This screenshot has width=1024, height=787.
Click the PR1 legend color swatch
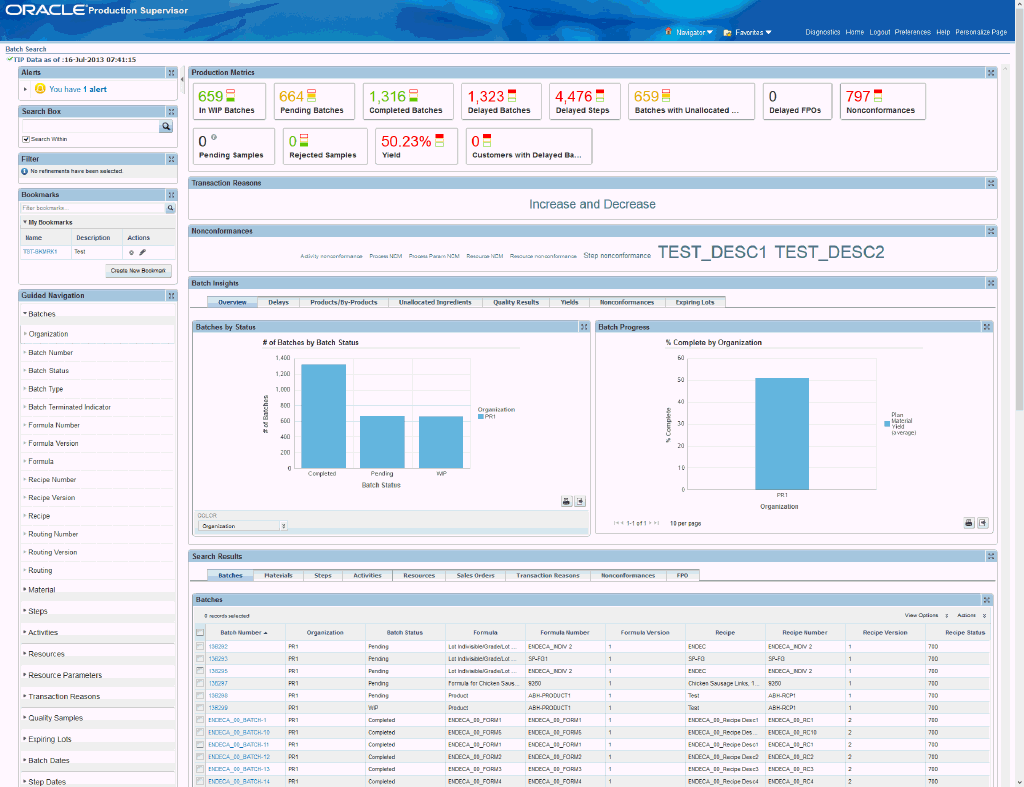click(x=481, y=417)
